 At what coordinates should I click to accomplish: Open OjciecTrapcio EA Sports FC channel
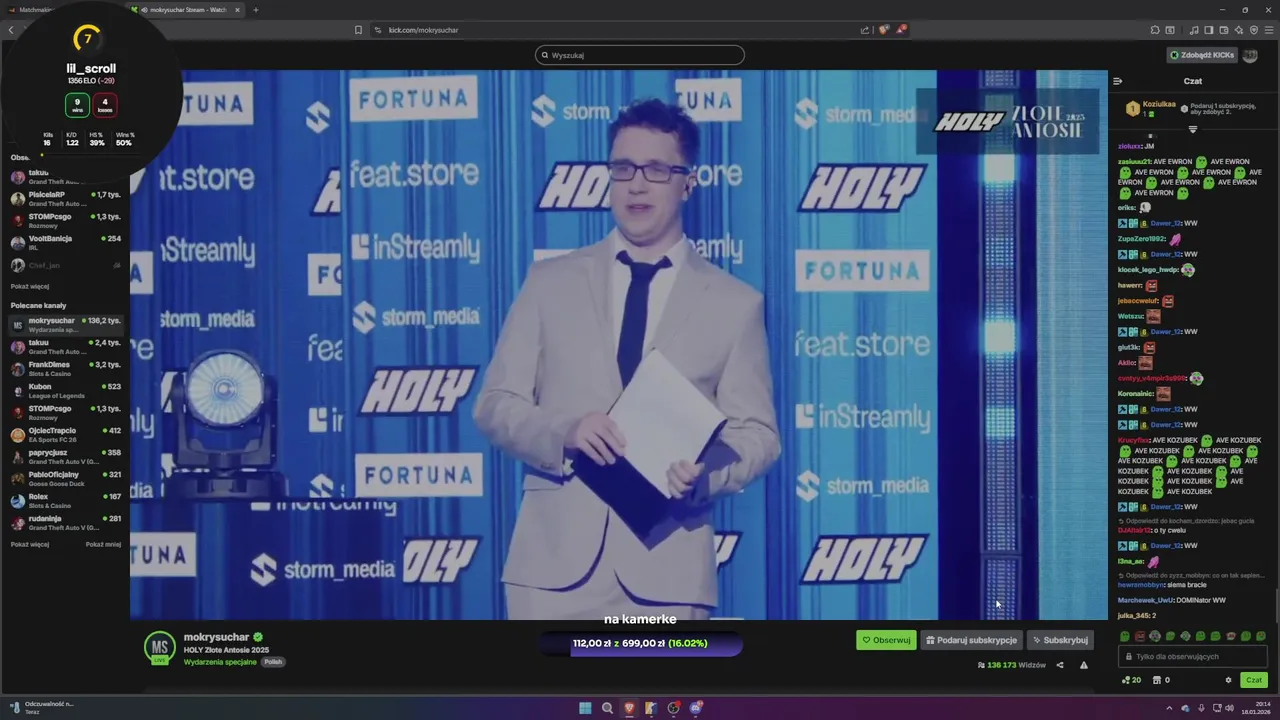pos(65,435)
